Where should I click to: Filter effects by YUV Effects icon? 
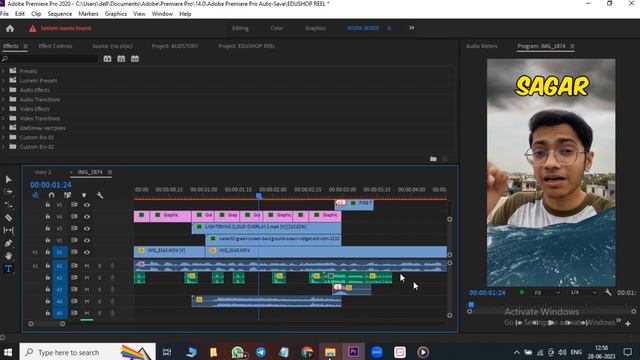pos(135,59)
